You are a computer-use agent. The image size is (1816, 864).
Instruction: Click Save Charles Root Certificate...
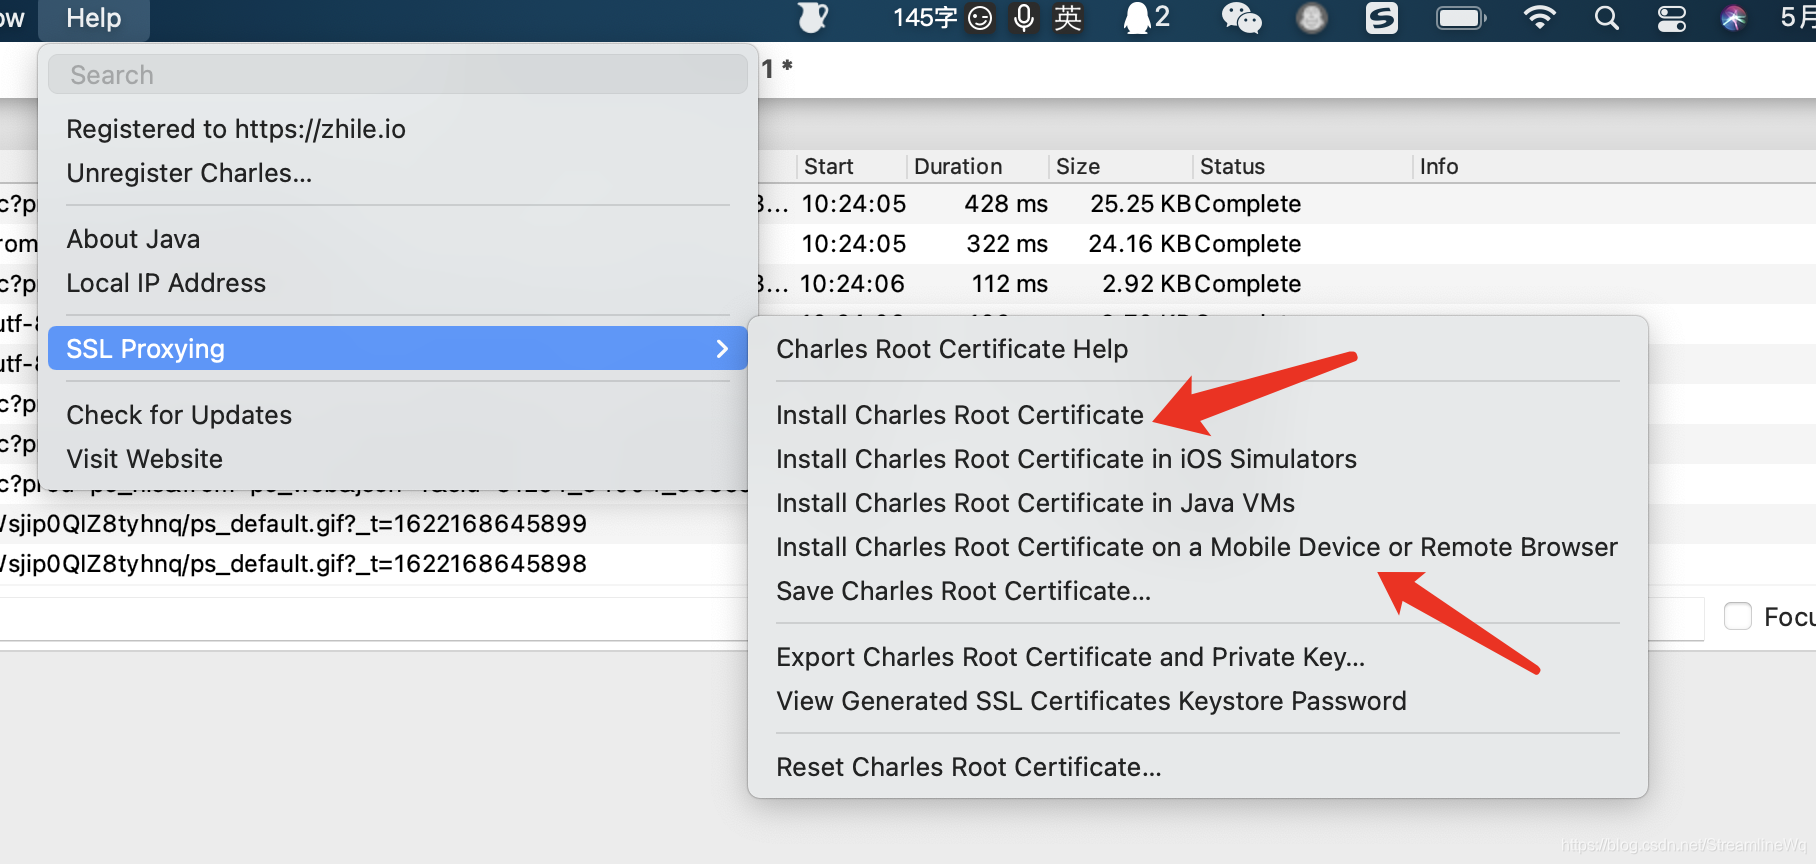click(964, 591)
